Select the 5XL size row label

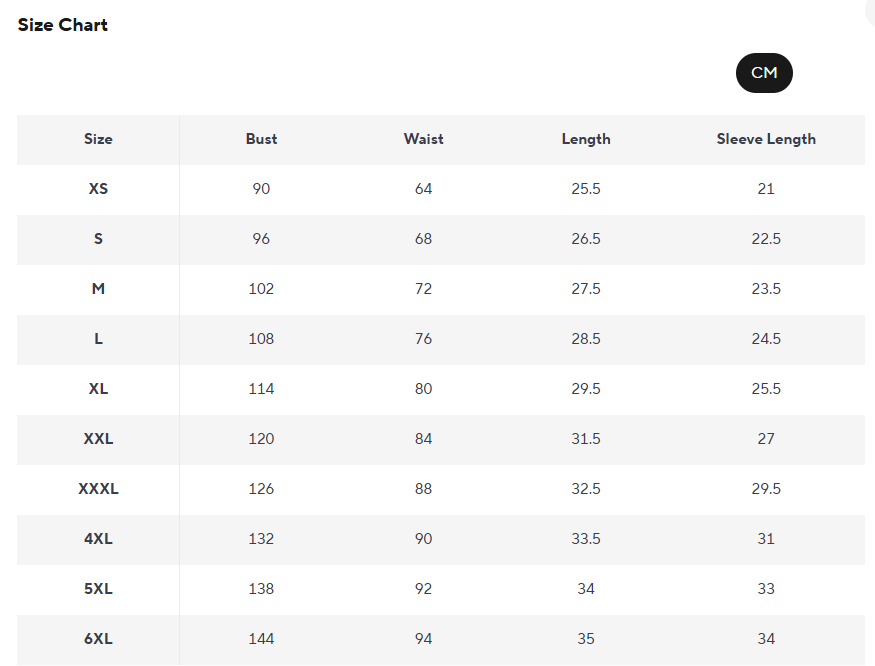pyautogui.click(x=98, y=589)
